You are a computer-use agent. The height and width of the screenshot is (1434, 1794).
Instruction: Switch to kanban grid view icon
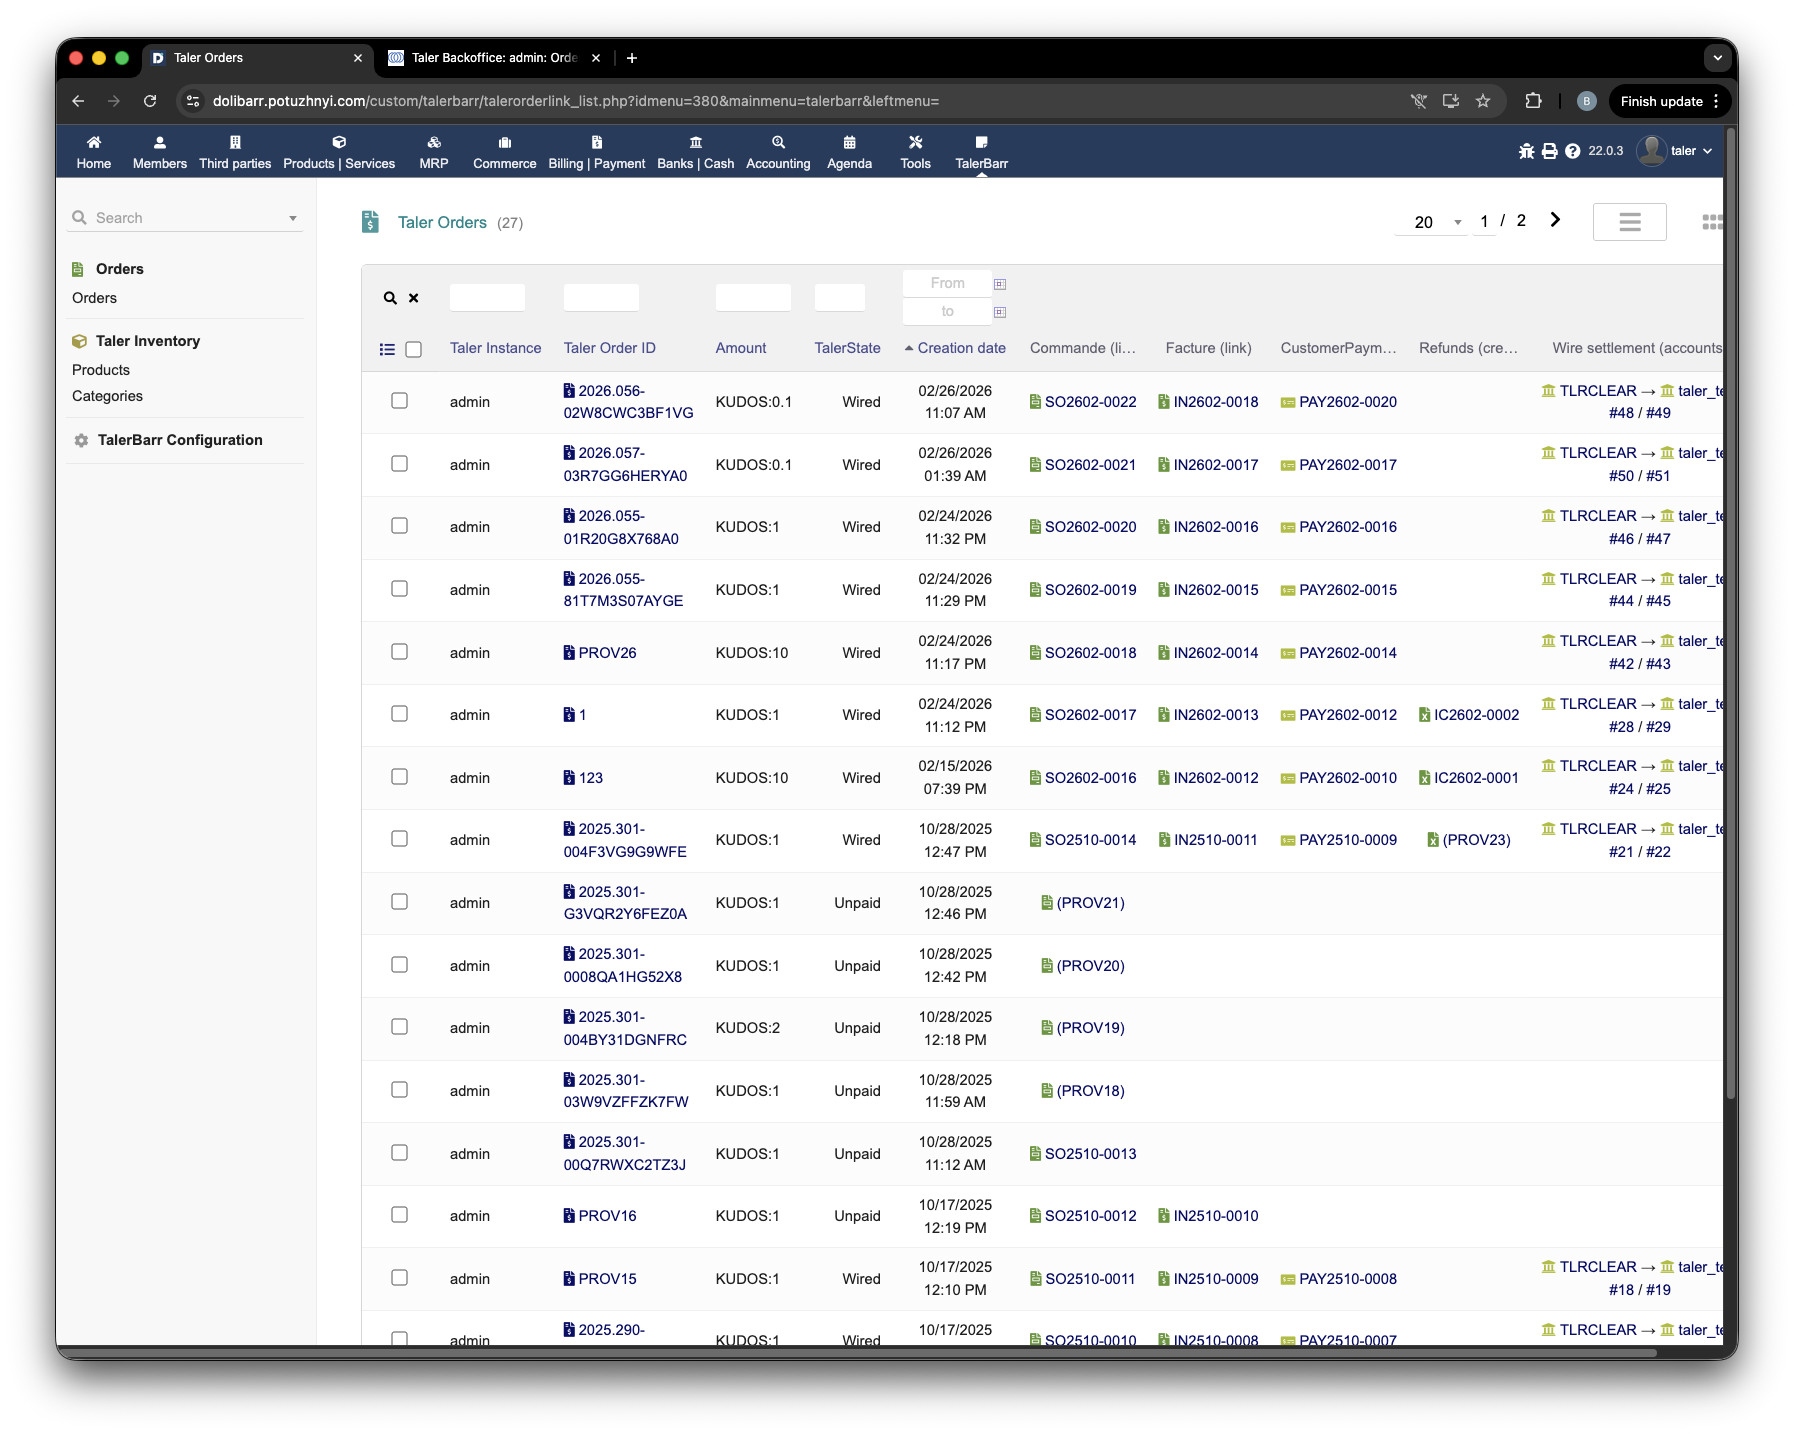click(1711, 222)
